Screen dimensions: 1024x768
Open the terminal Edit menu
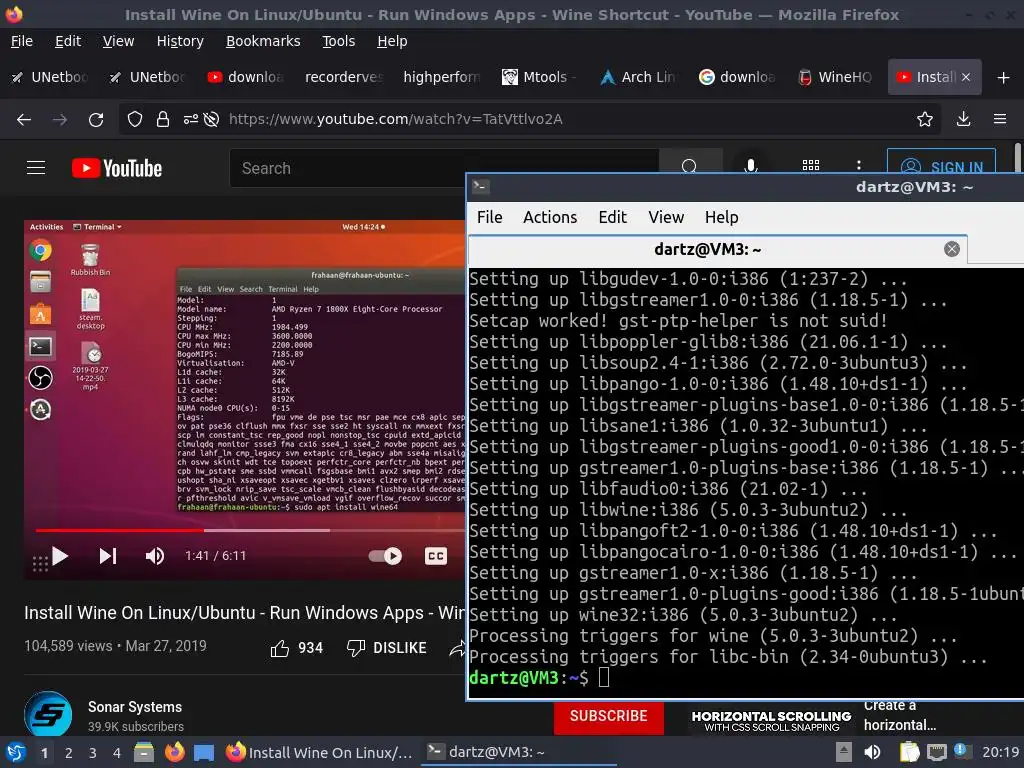click(612, 217)
